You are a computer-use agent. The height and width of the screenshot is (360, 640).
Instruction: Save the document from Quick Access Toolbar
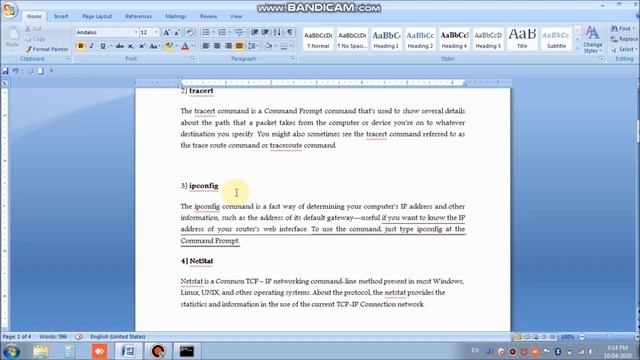(x=5, y=71)
